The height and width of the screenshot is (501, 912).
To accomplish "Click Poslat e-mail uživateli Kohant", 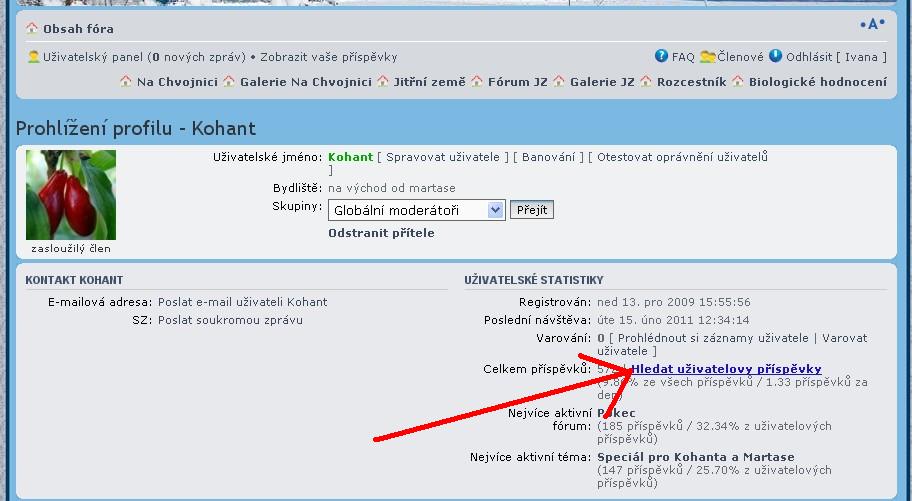I will point(242,302).
